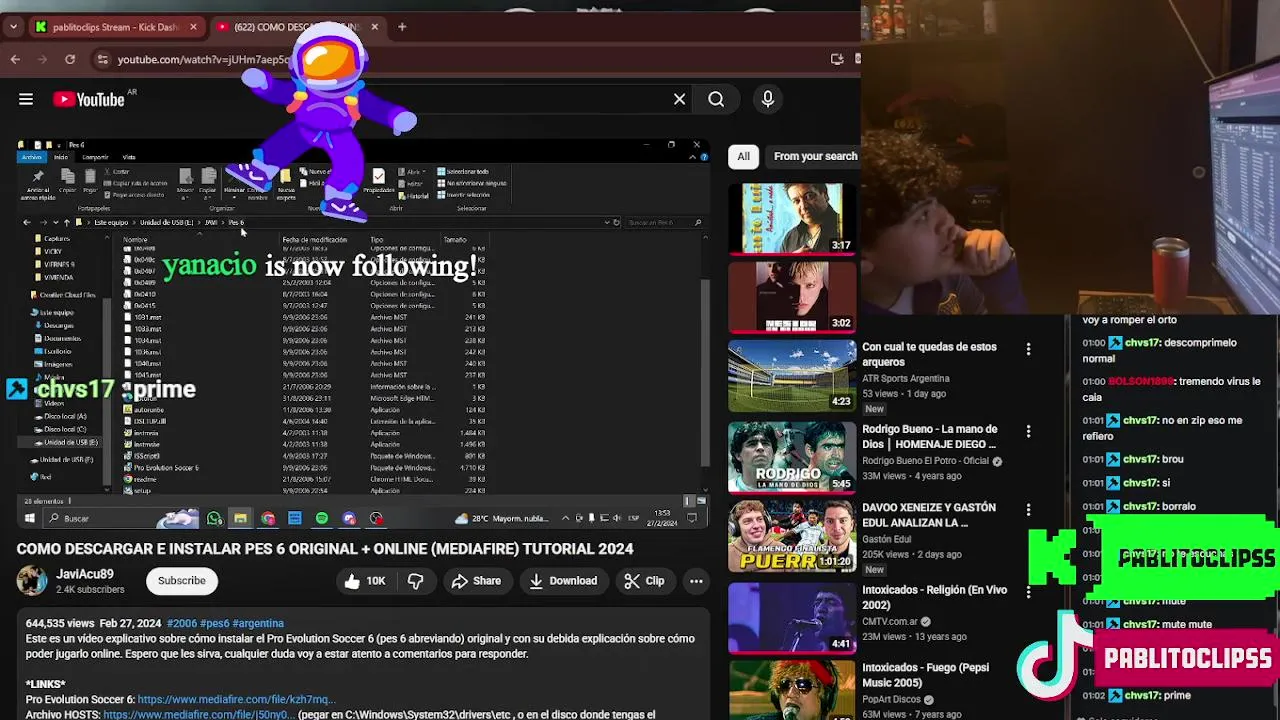1280x720 pixels.
Task: Start voice search with microphone icon
Action: [x=768, y=99]
